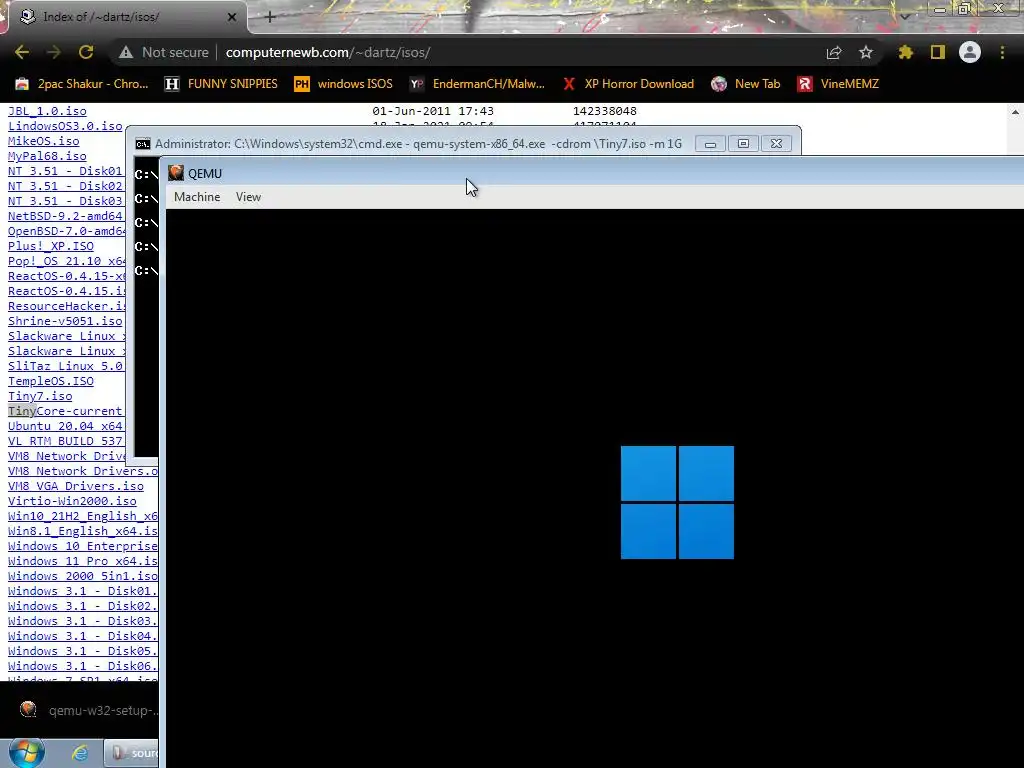Viewport: 1024px width, 768px height.
Task: Click the VM8 VGA Drivers.iso link
Action: pos(76,486)
